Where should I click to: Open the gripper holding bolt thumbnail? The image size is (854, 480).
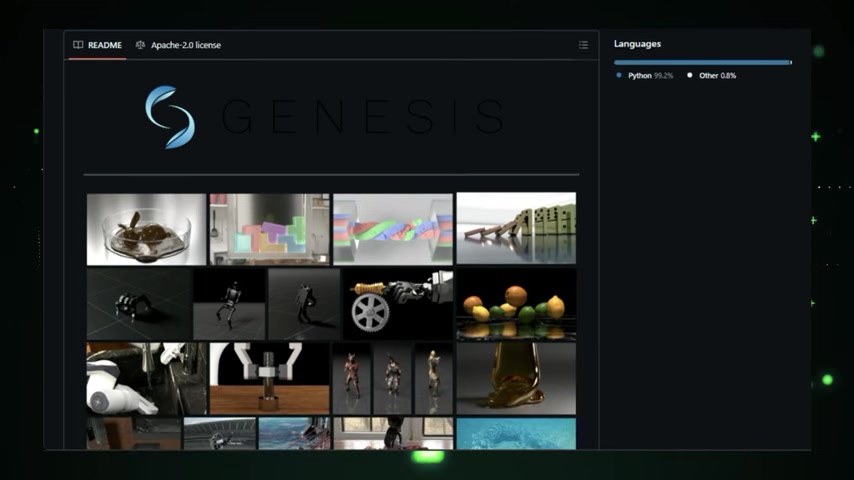(x=270, y=379)
